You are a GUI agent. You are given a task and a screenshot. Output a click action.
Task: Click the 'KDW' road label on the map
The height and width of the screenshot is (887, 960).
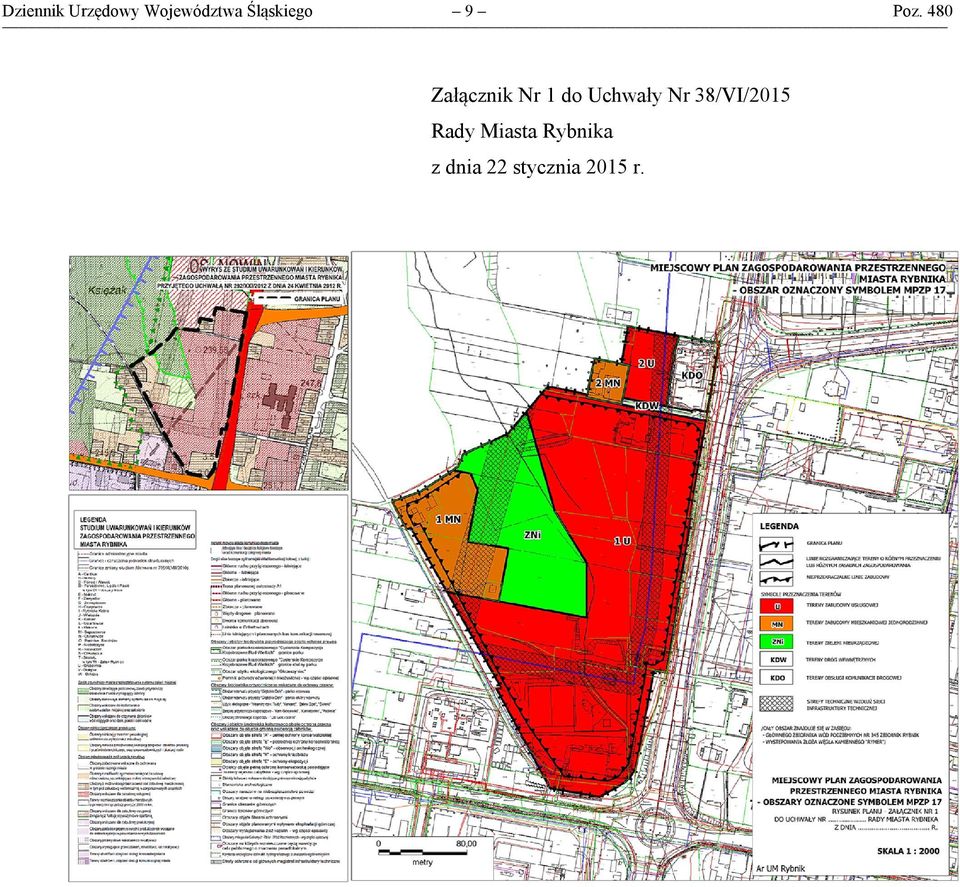(x=647, y=406)
